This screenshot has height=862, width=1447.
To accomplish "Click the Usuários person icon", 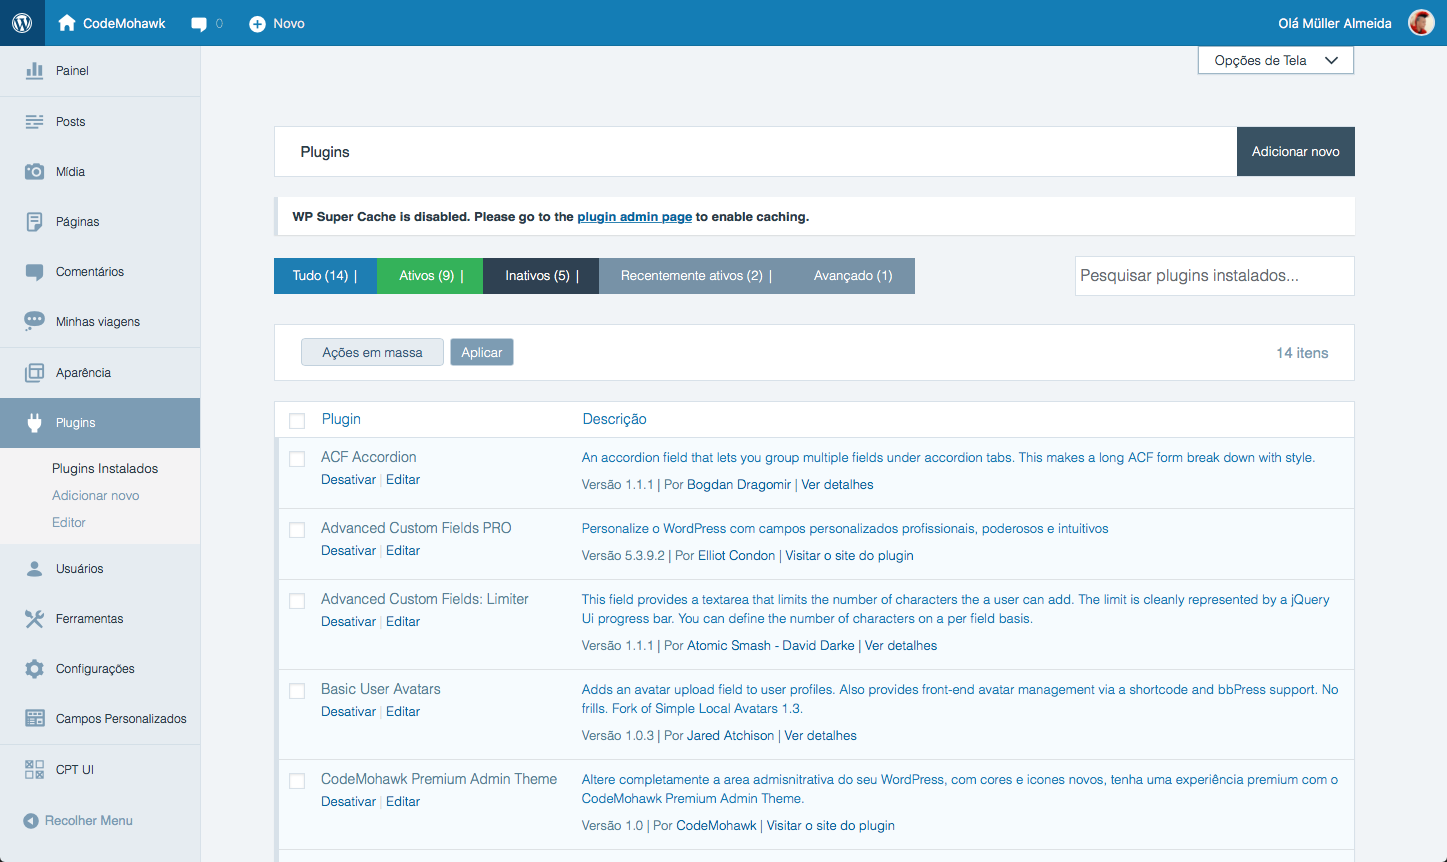I will tap(34, 569).
